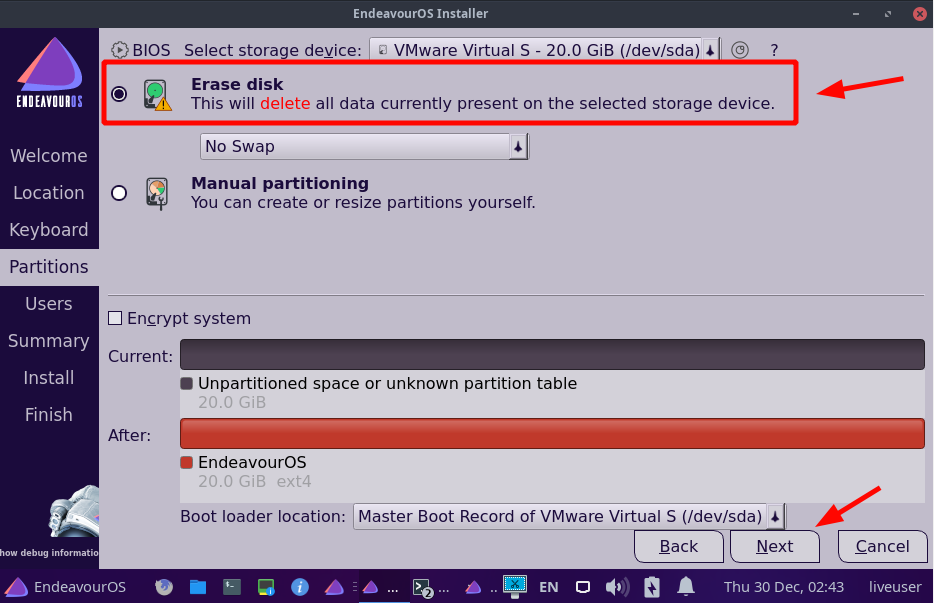Go to the Location step in sidebar
This screenshot has height=603, width=934.
coord(49,193)
